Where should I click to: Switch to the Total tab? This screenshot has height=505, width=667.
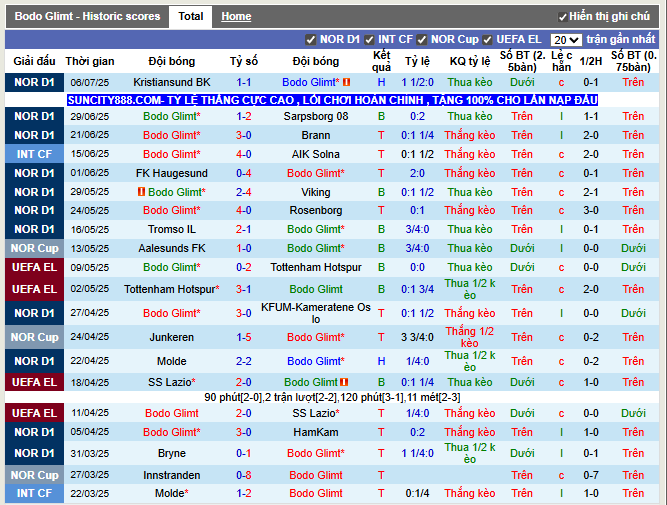[x=190, y=17]
